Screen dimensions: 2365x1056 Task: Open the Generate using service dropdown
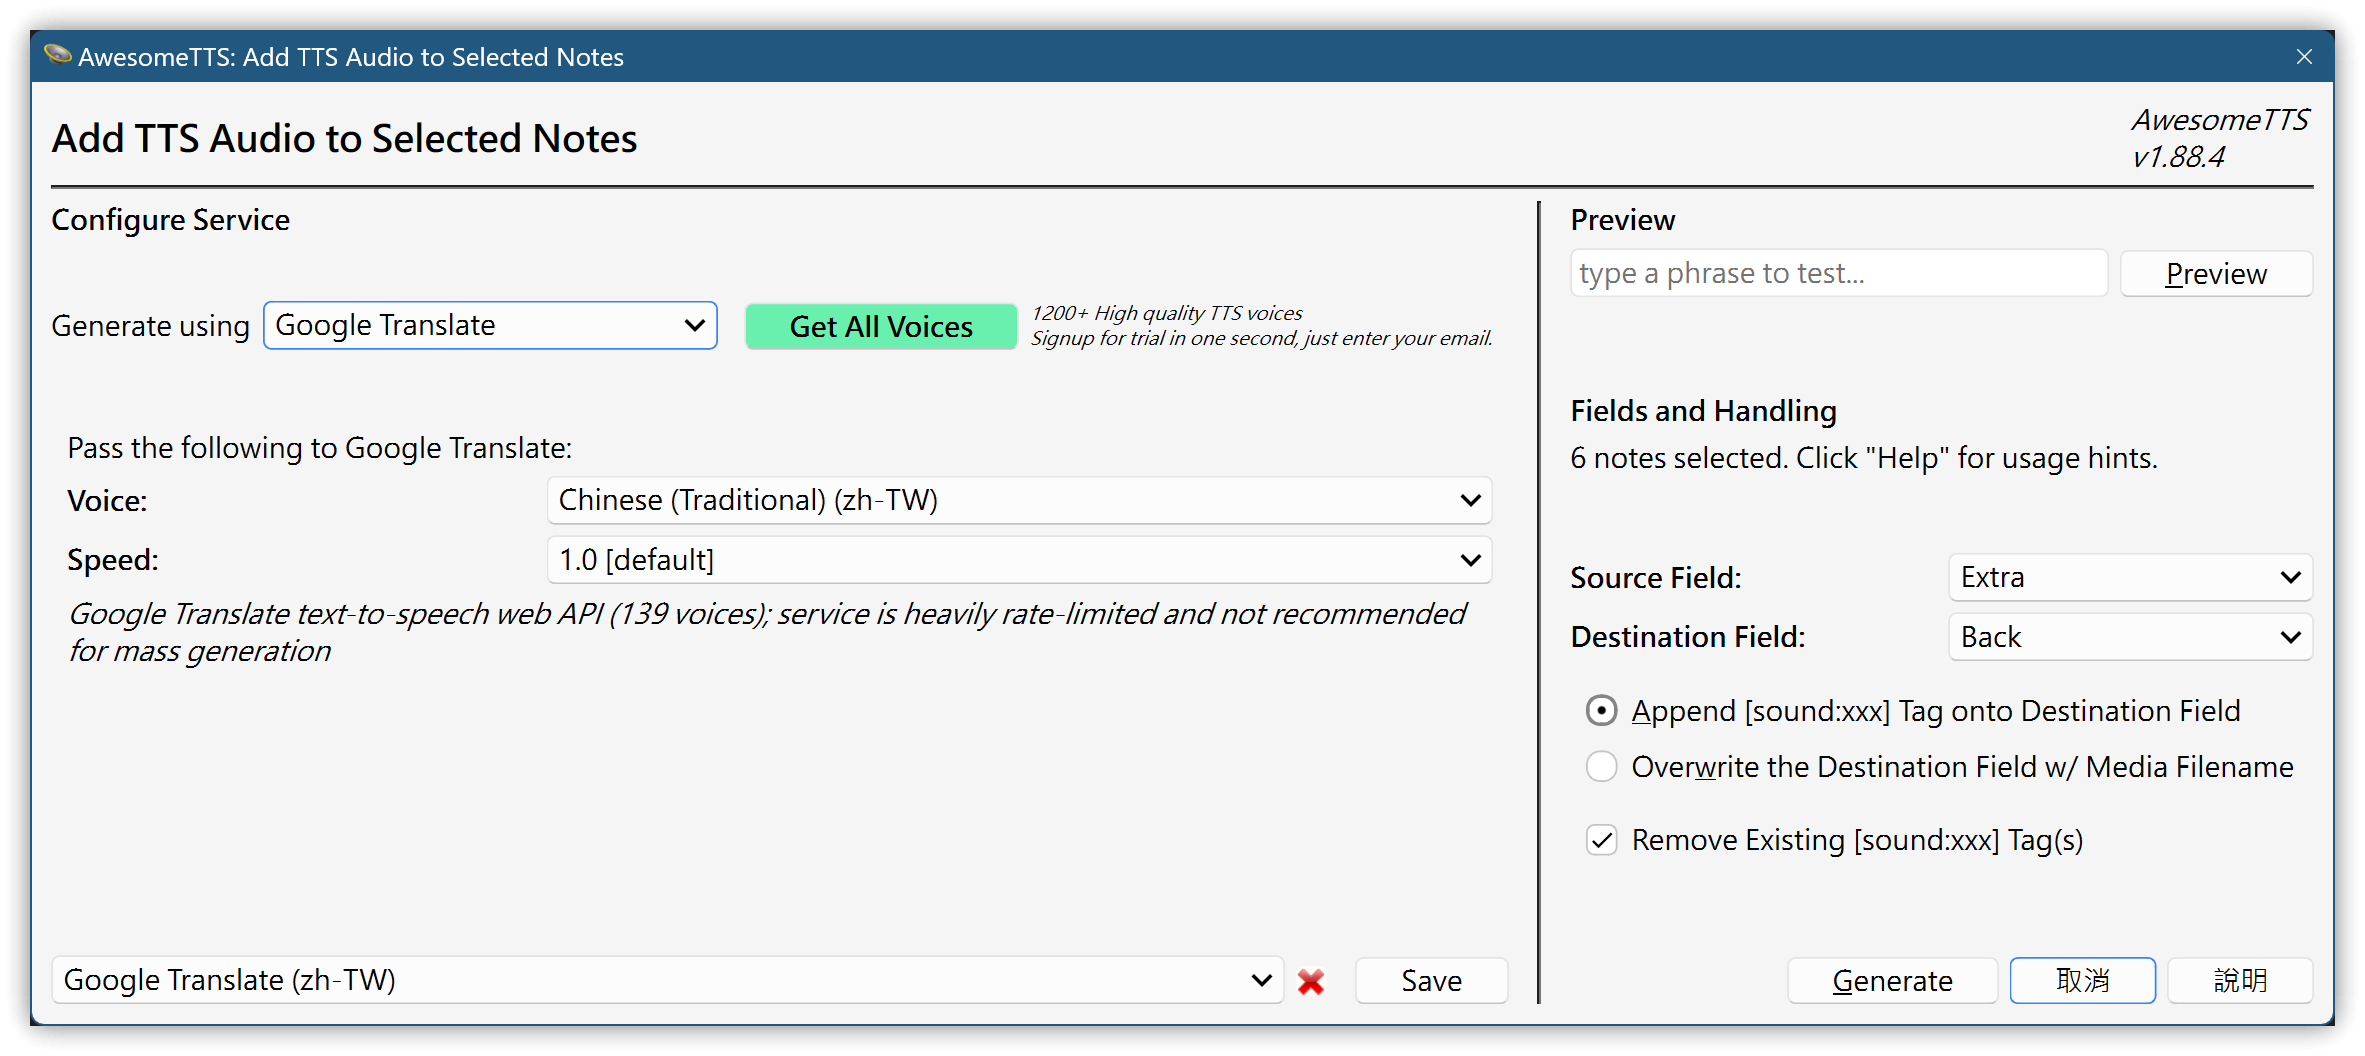pyautogui.click(x=490, y=326)
